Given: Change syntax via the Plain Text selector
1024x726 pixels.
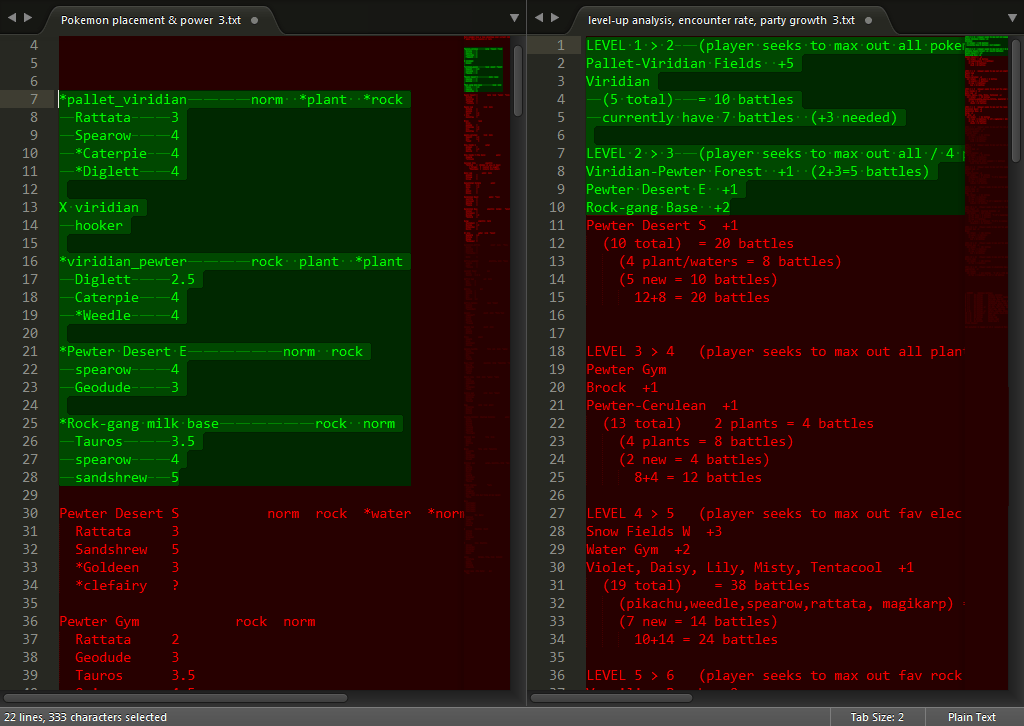Looking at the screenshot, I should 971,717.
